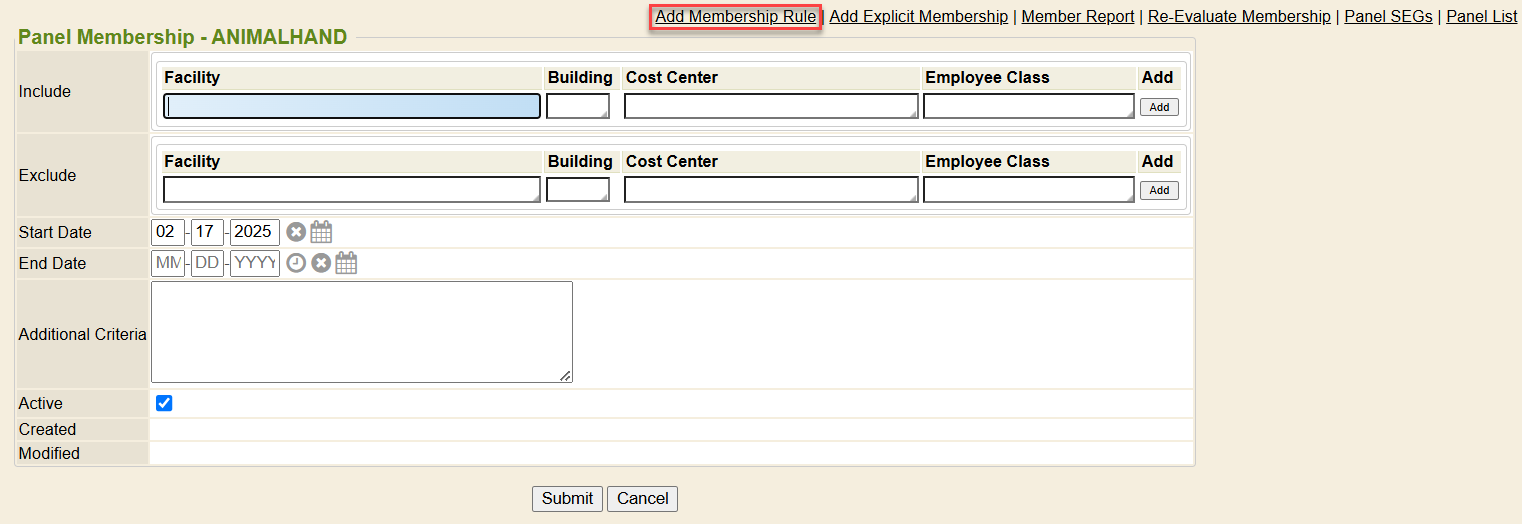Open the Add Membership Rule link

tap(735, 16)
